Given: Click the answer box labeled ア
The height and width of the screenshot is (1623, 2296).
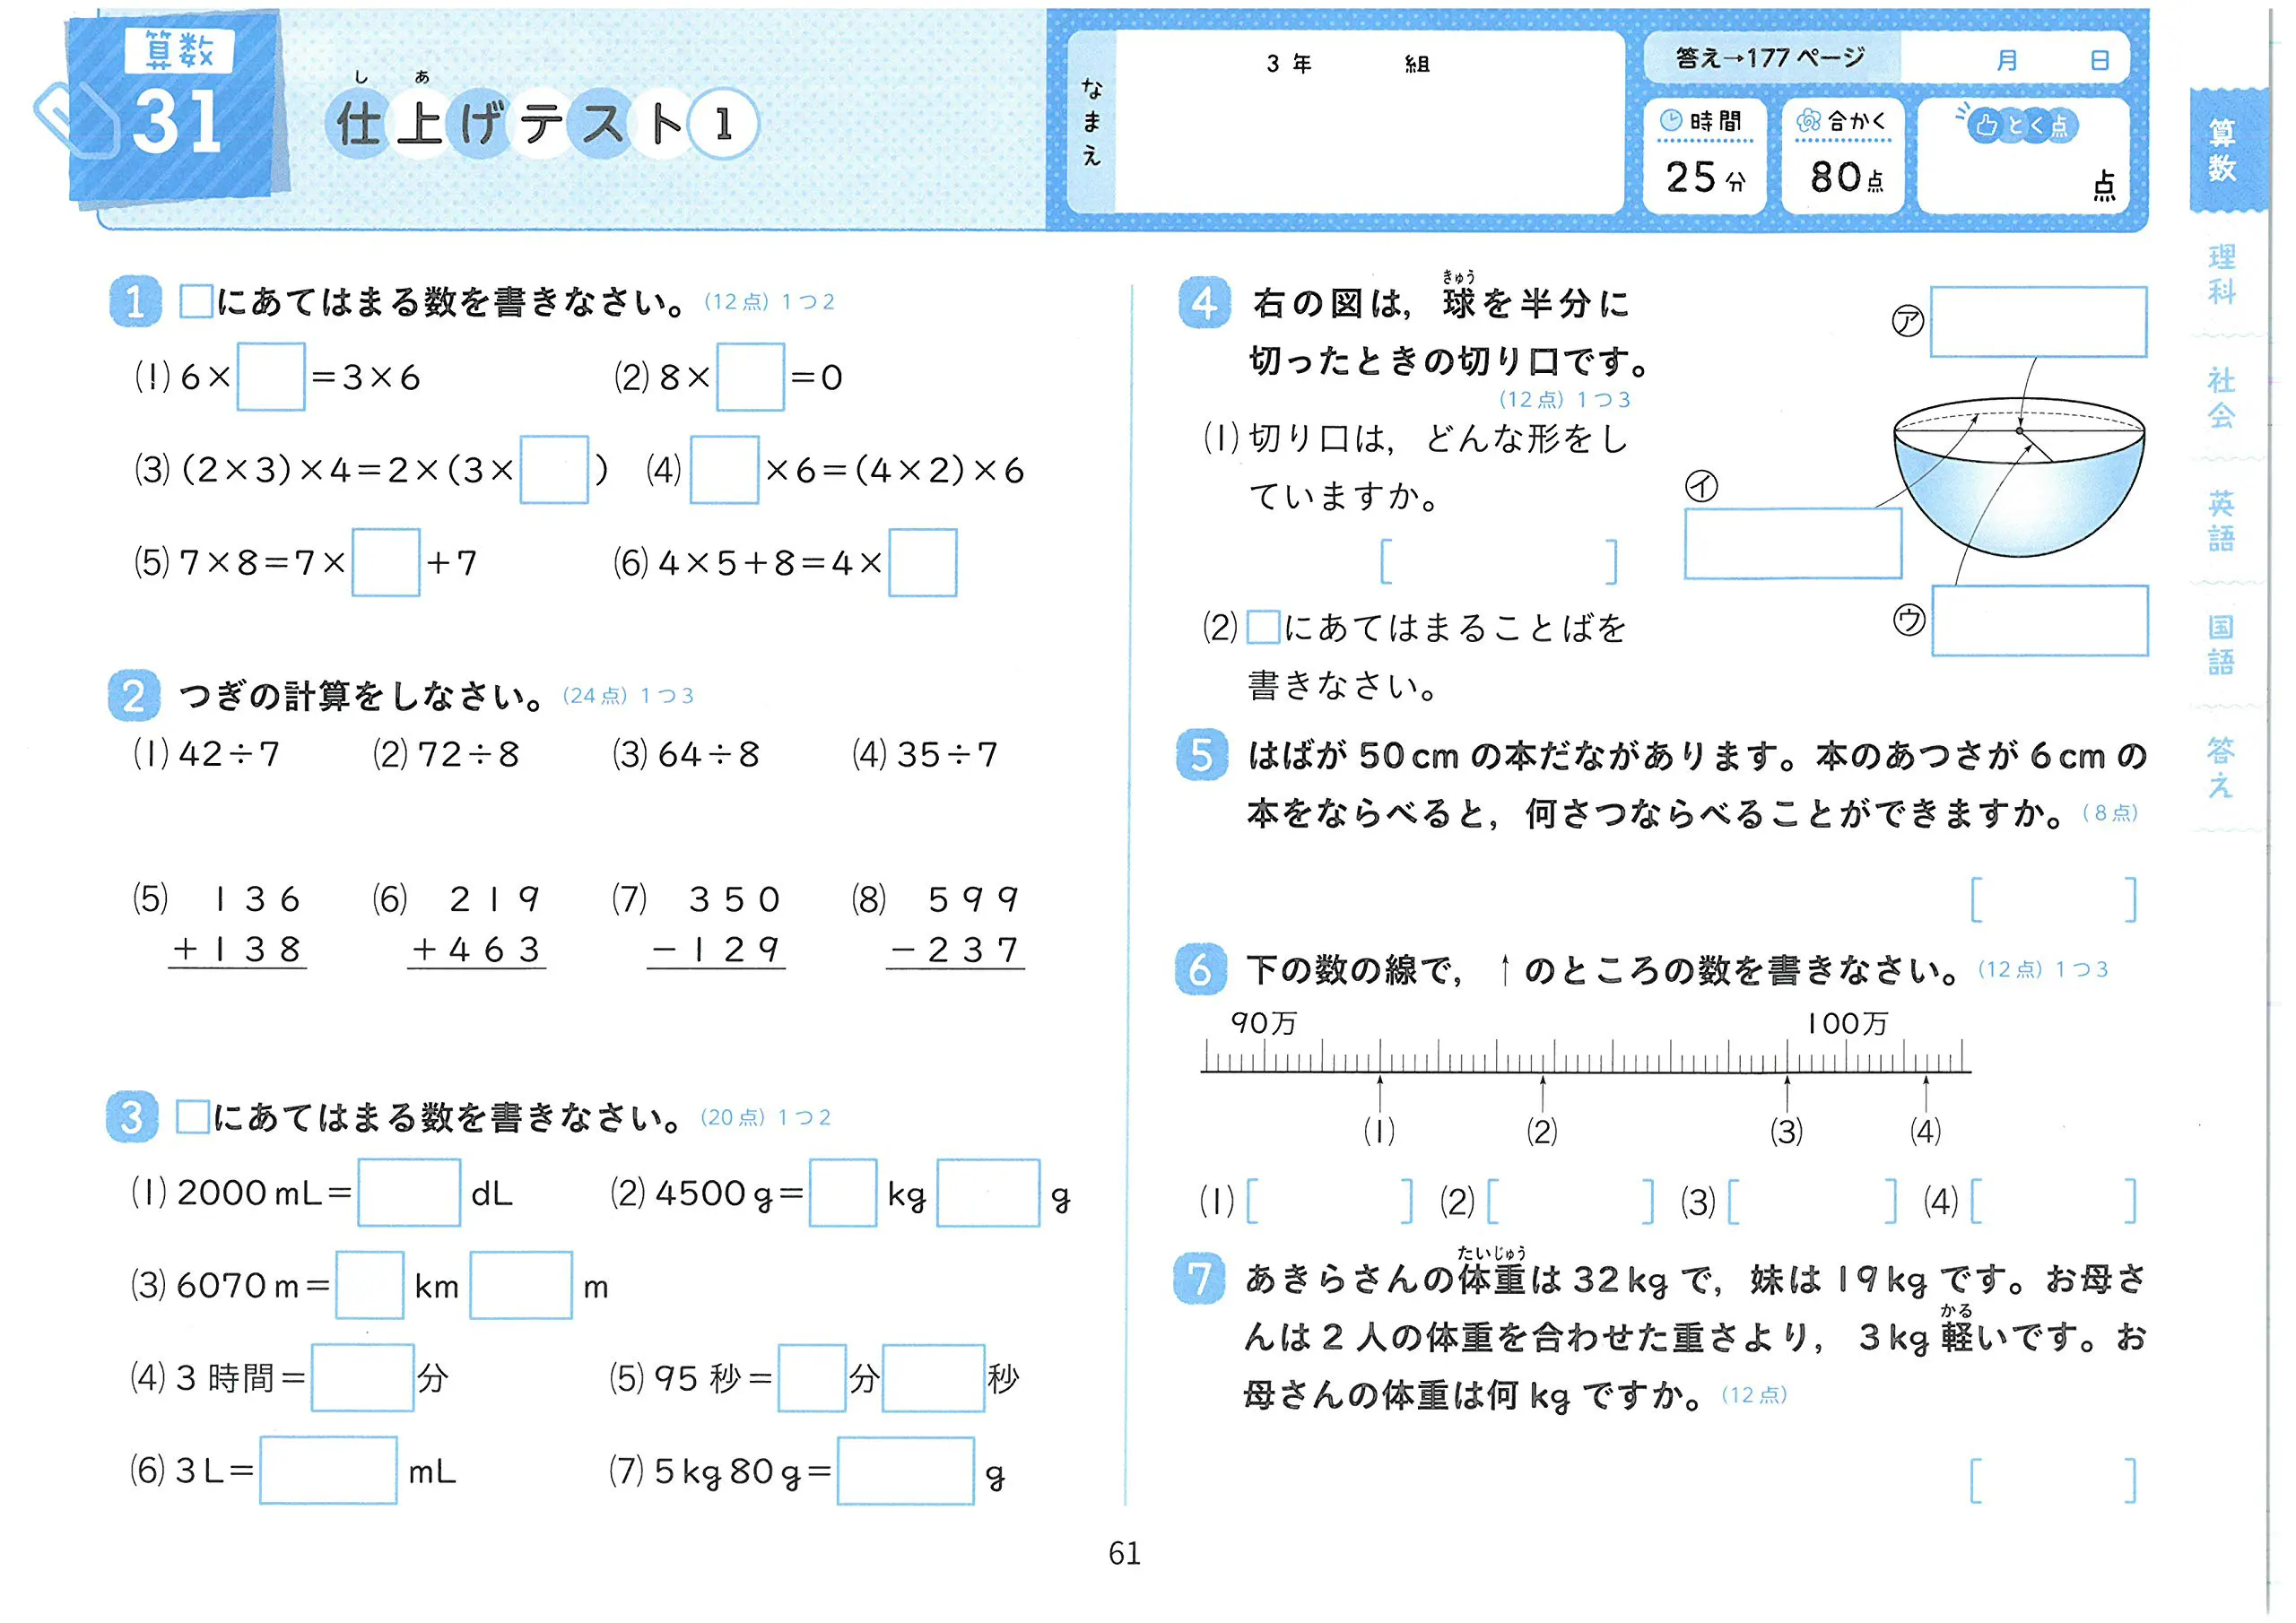Looking at the screenshot, I should click(2038, 321).
